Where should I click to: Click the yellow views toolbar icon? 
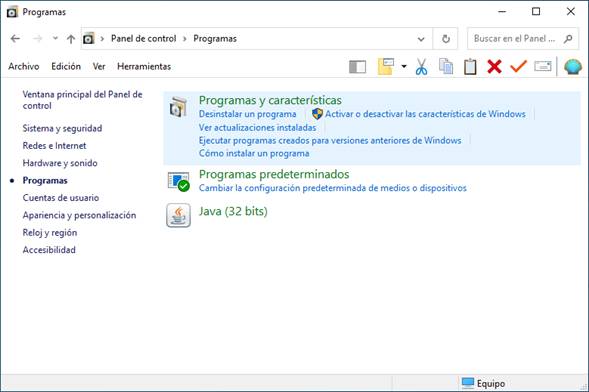[x=386, y=66]
